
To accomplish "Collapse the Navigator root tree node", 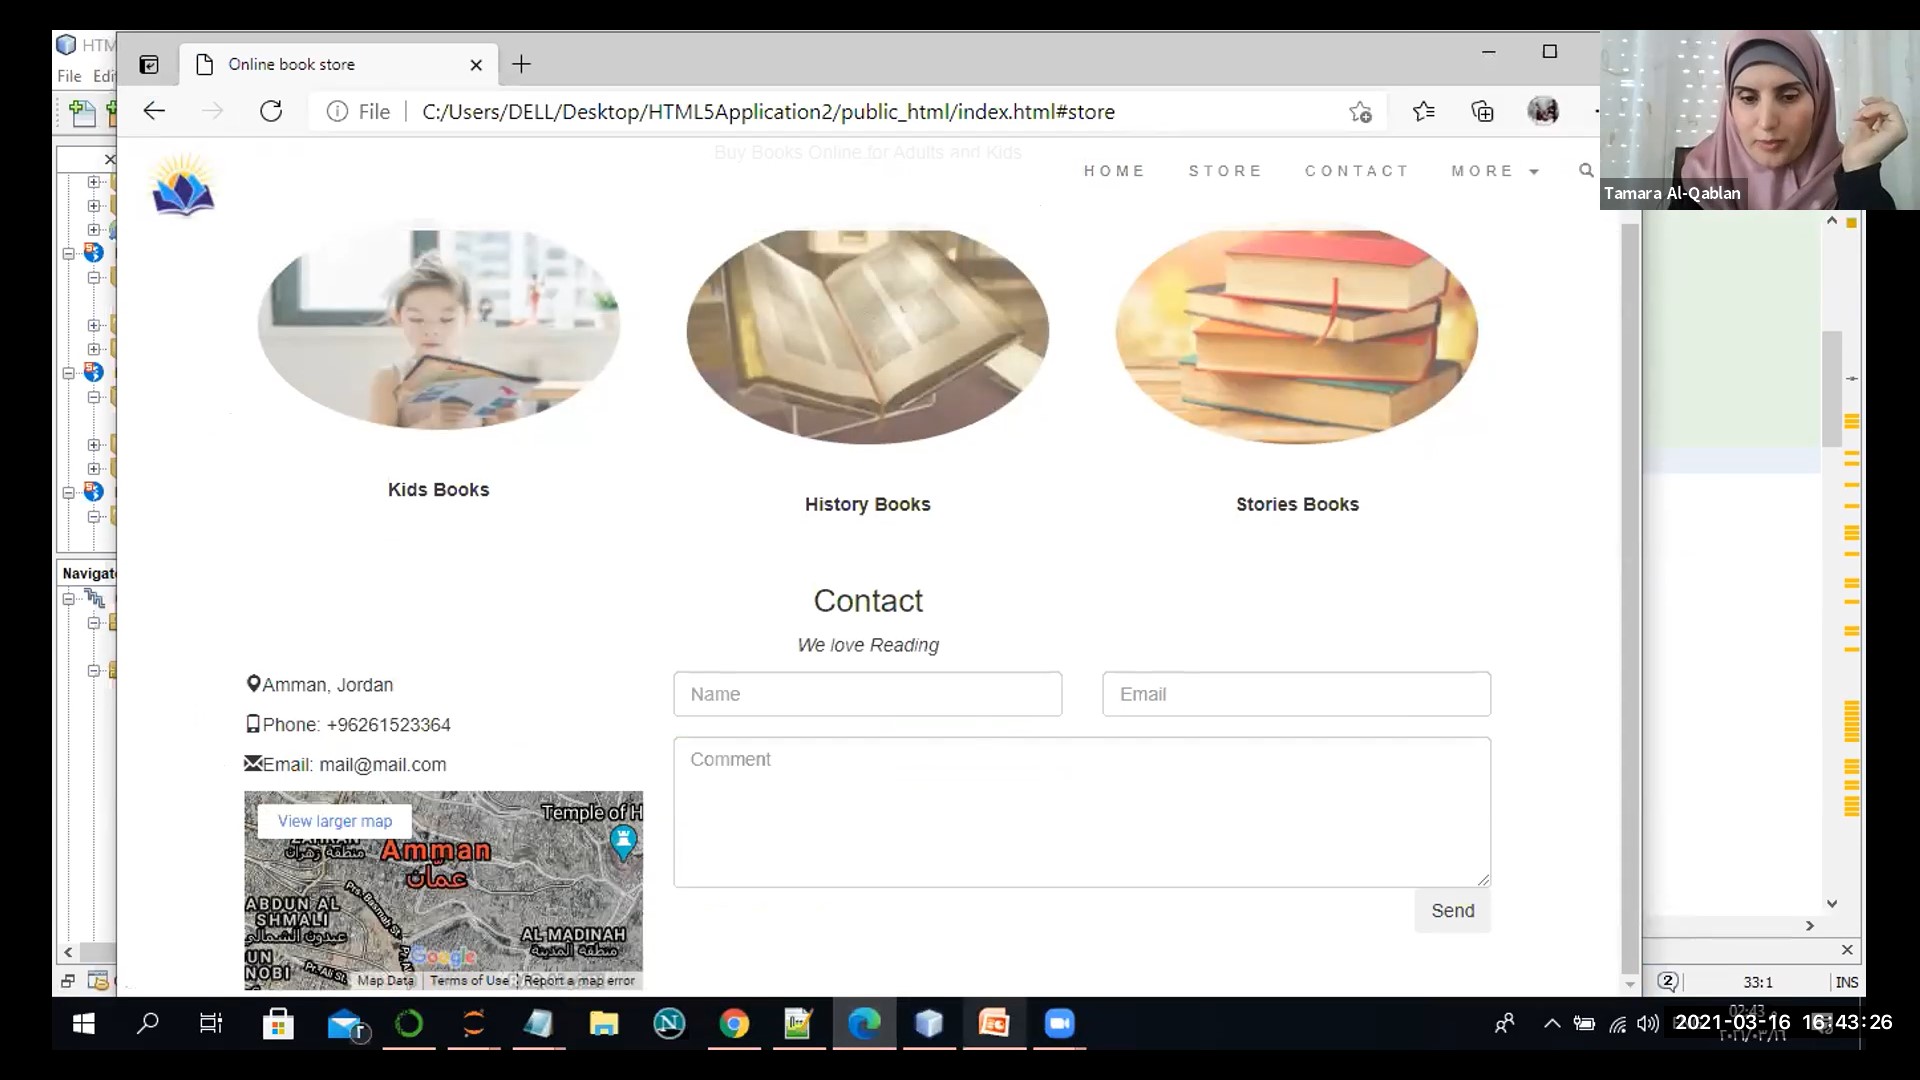I will click(68, 599).
